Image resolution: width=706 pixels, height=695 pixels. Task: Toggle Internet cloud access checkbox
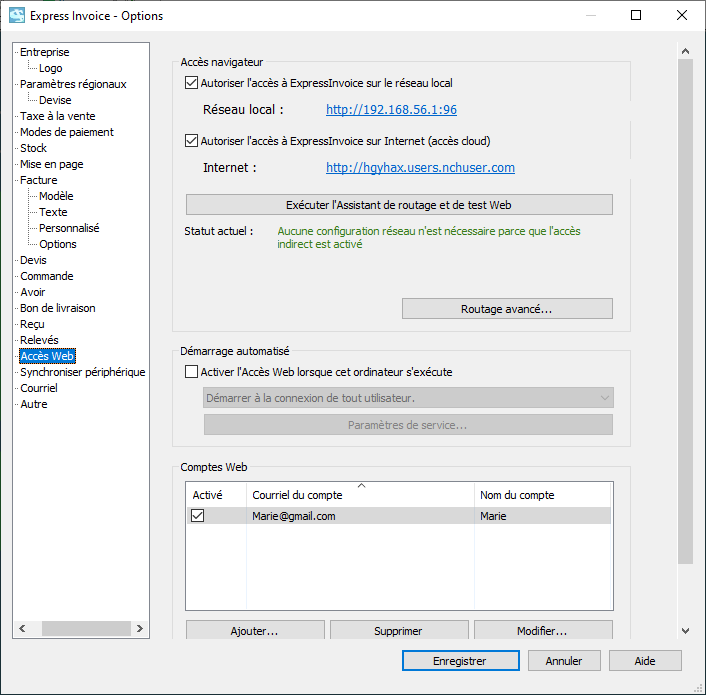192,141
